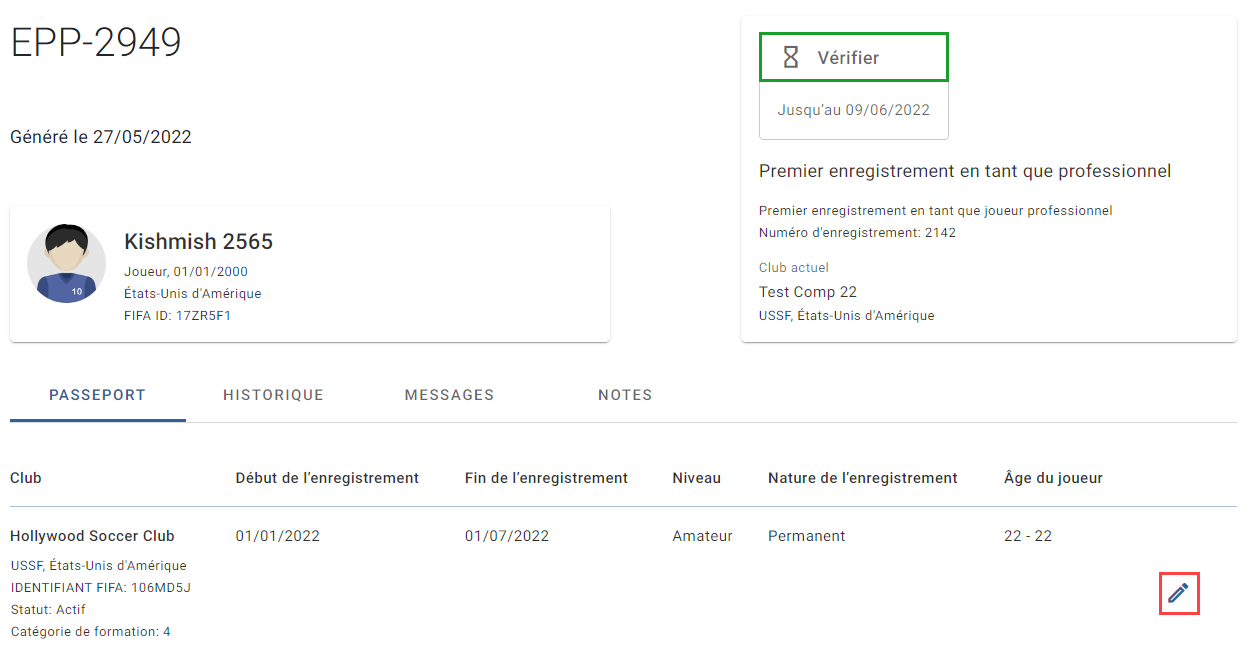Click Début de l'enregistrement column header
The width and height of the screenshot is (1252, 668).
pyautogui.click(x=327, y=478)
